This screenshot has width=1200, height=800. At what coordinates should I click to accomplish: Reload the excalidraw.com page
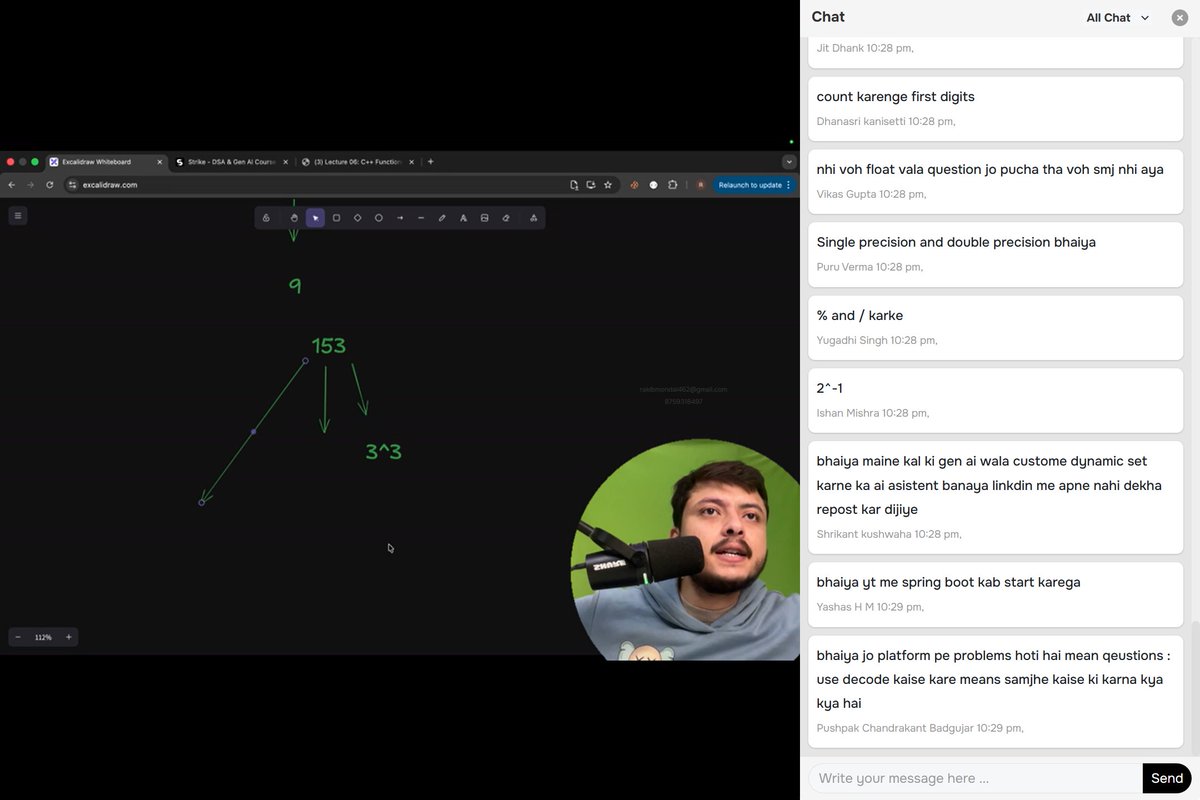pos(50,185)
